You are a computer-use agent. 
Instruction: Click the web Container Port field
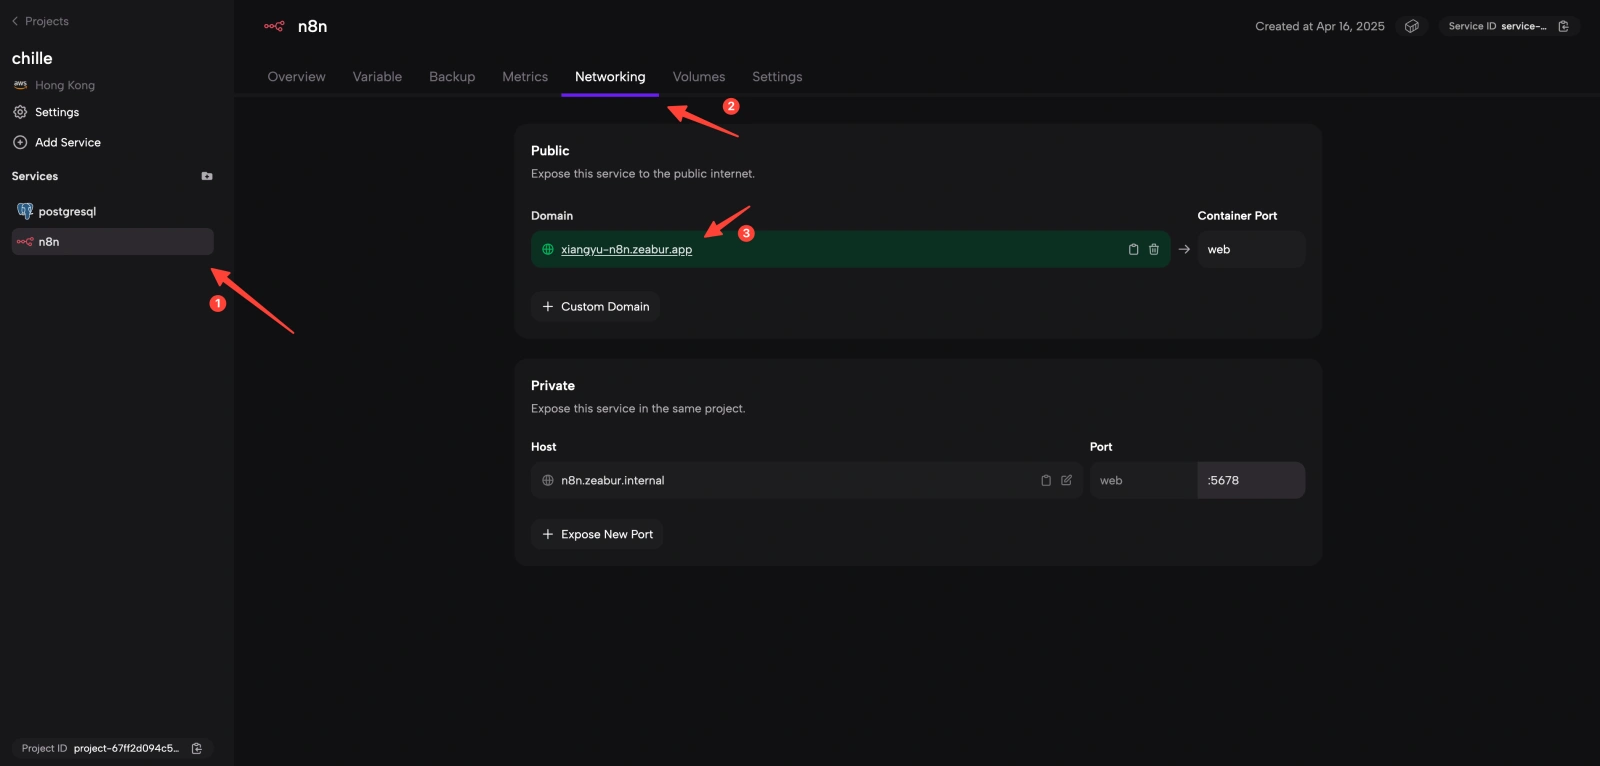click(x=1250, y=250)
